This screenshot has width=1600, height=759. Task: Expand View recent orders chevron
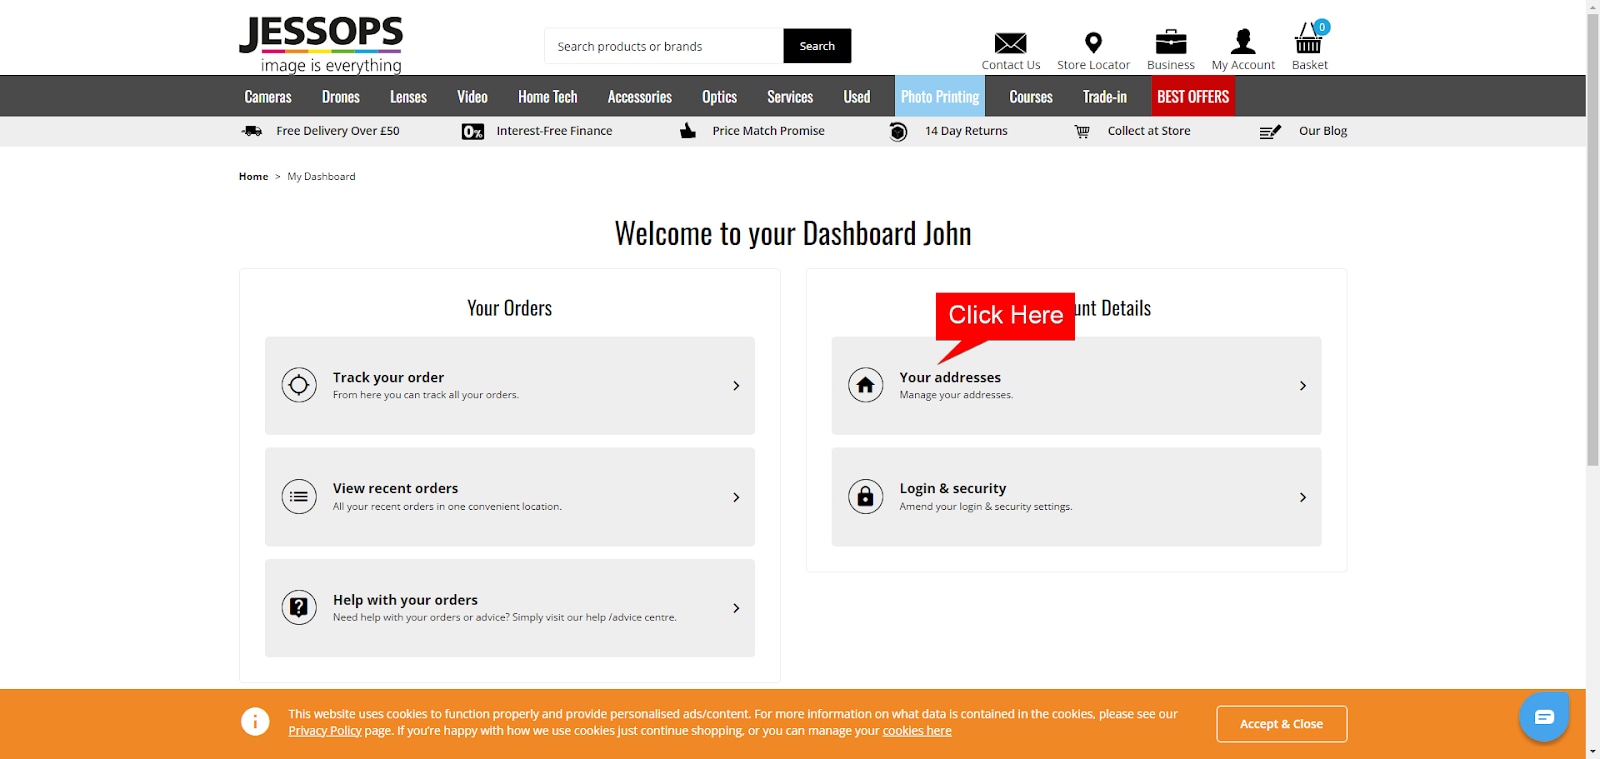(736, 497)
